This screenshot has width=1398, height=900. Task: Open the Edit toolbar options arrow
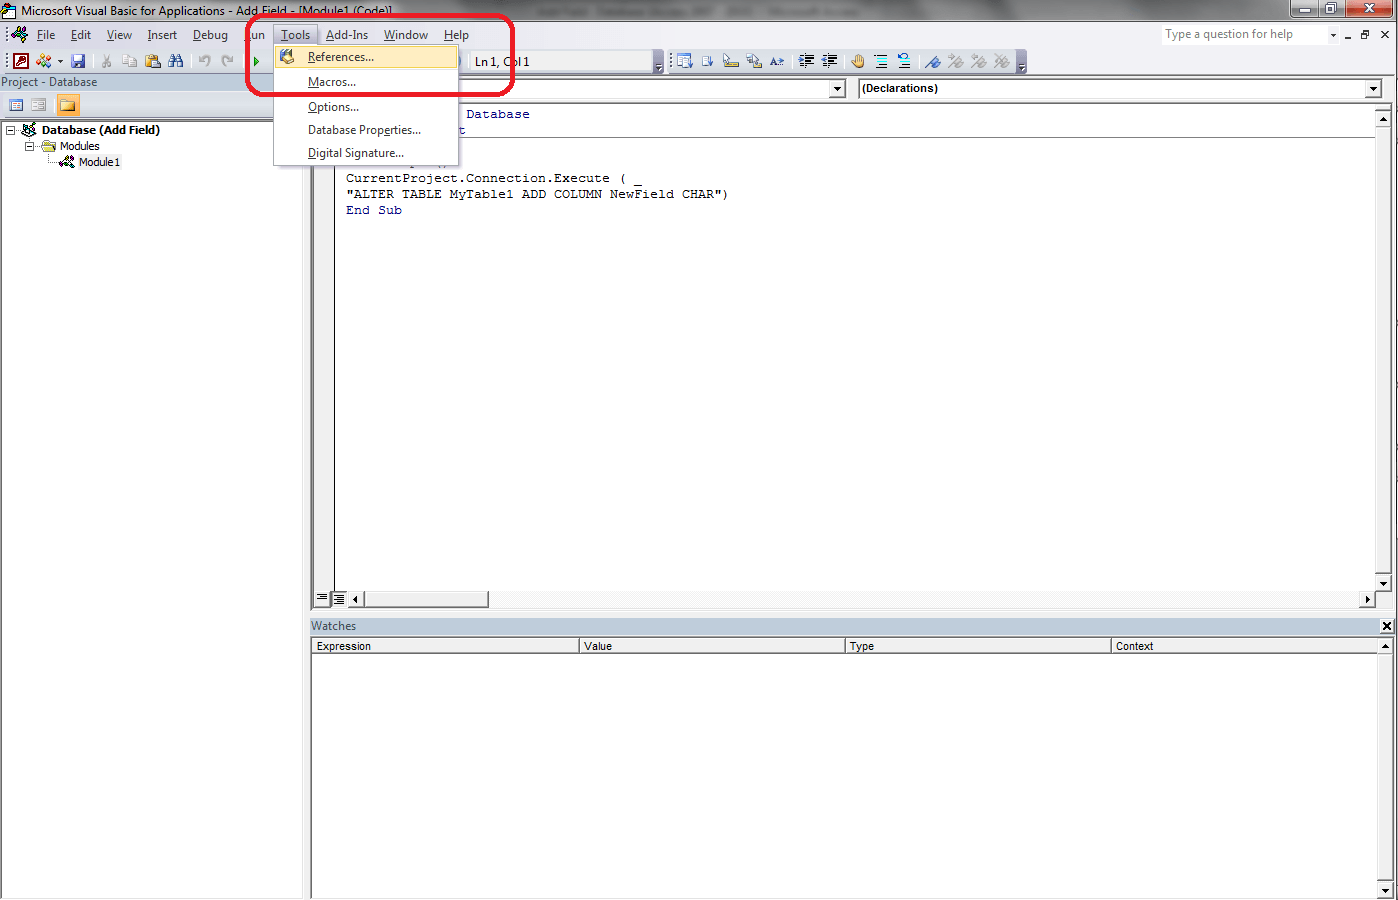[1021, 64]
